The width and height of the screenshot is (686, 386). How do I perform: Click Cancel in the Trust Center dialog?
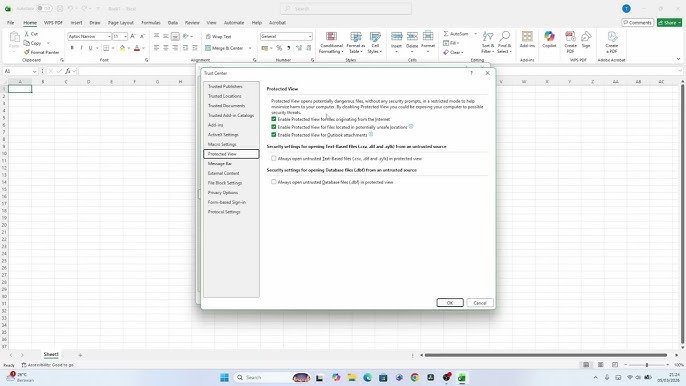tap(480, 303)
